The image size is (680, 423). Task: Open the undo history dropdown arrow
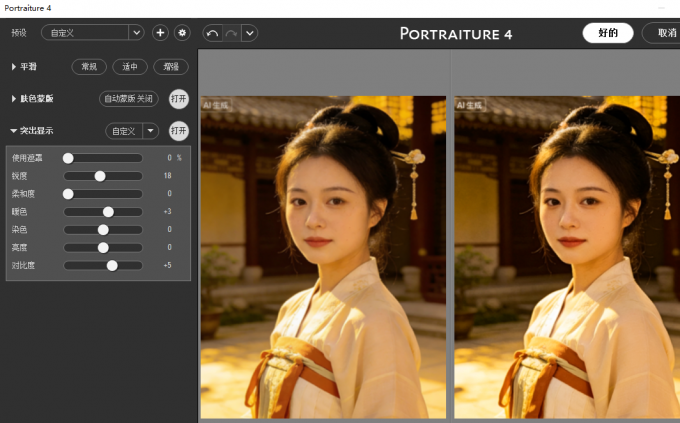pyautogui.click(x=250, y=33)
